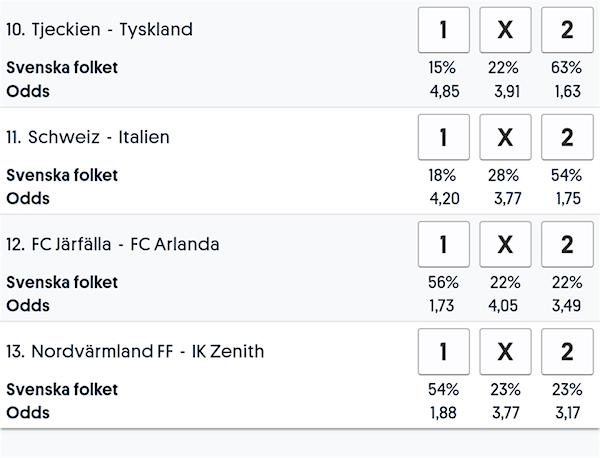Select 1 for Tjeckien - Tyskland
The height and width of the screenshot is (458, 600).
(443, 30)
